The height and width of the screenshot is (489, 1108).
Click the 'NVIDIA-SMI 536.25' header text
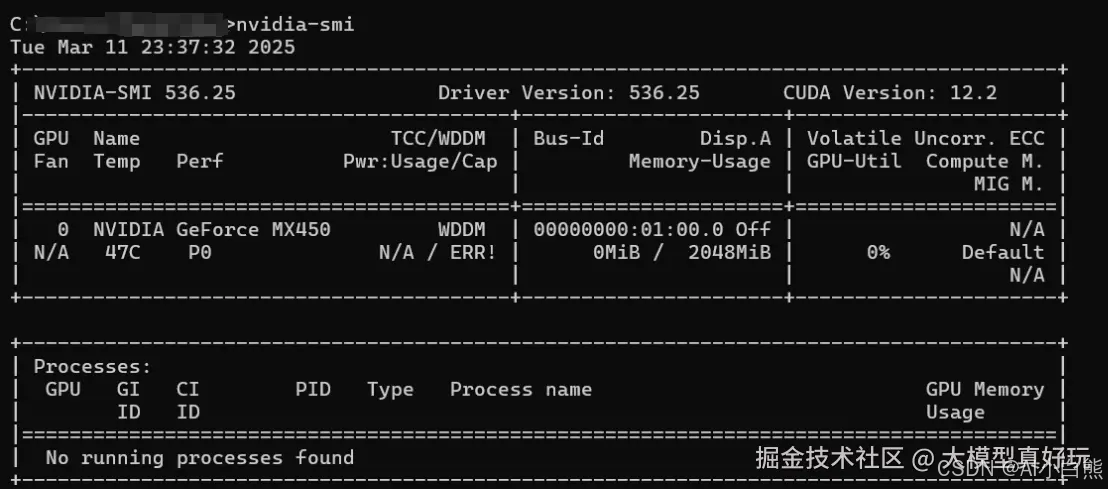coord(134,93)
